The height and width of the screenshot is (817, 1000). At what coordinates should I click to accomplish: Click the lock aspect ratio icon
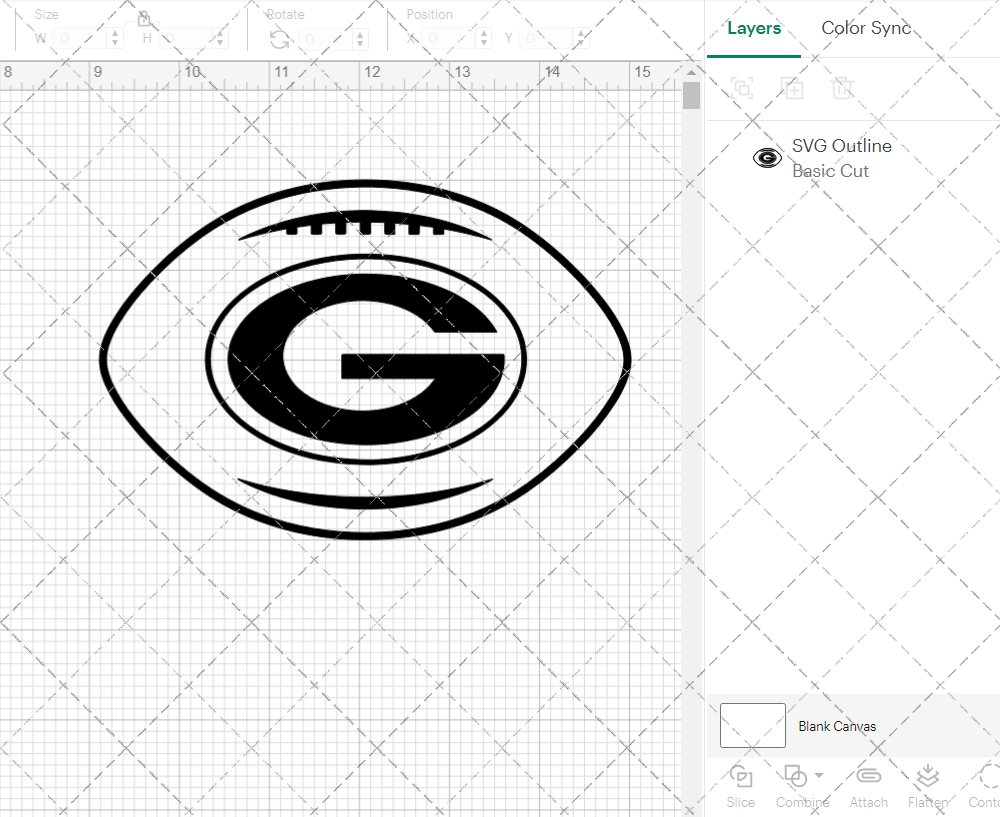coord(143,18)
